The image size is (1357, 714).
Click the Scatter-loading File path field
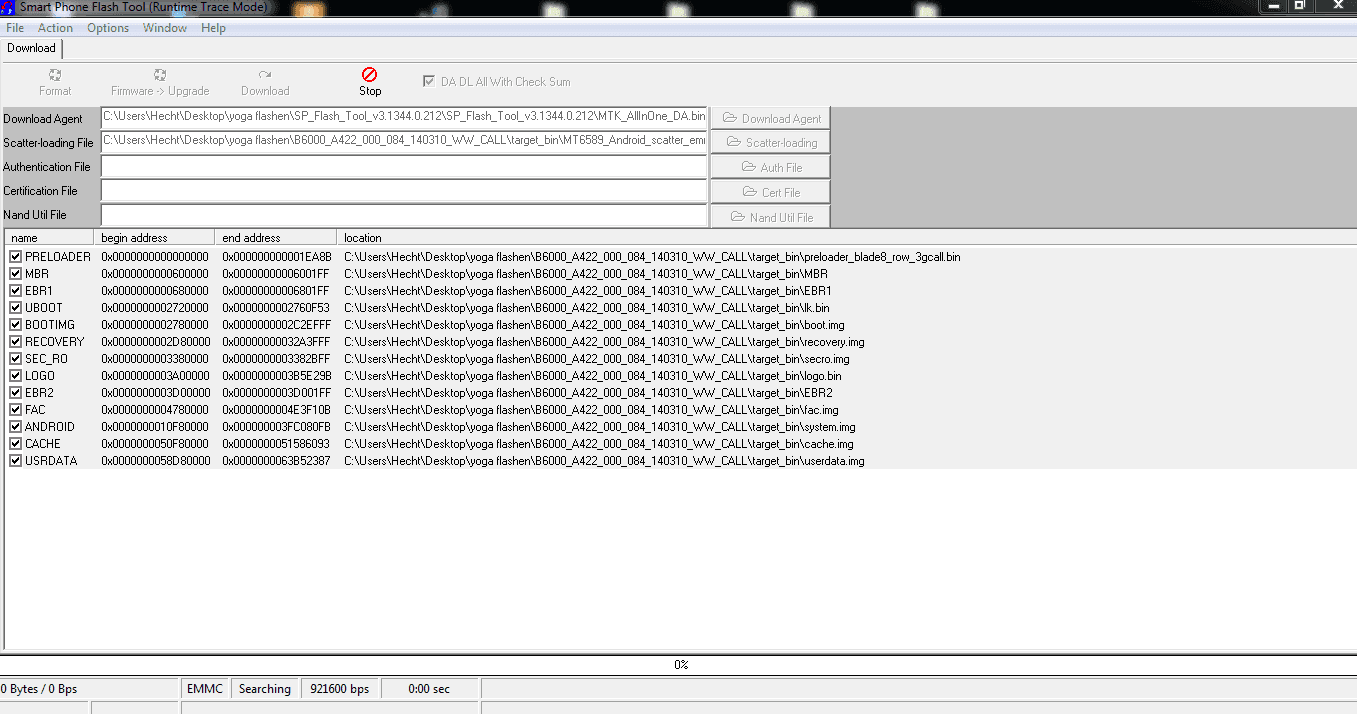[x=404, y=141]
